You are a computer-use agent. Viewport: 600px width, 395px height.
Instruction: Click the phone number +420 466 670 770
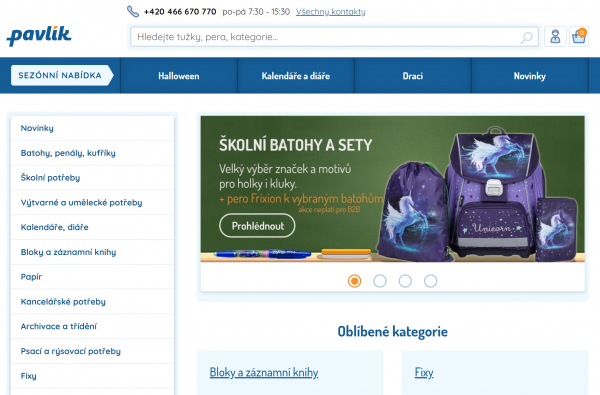pos(180,12)
